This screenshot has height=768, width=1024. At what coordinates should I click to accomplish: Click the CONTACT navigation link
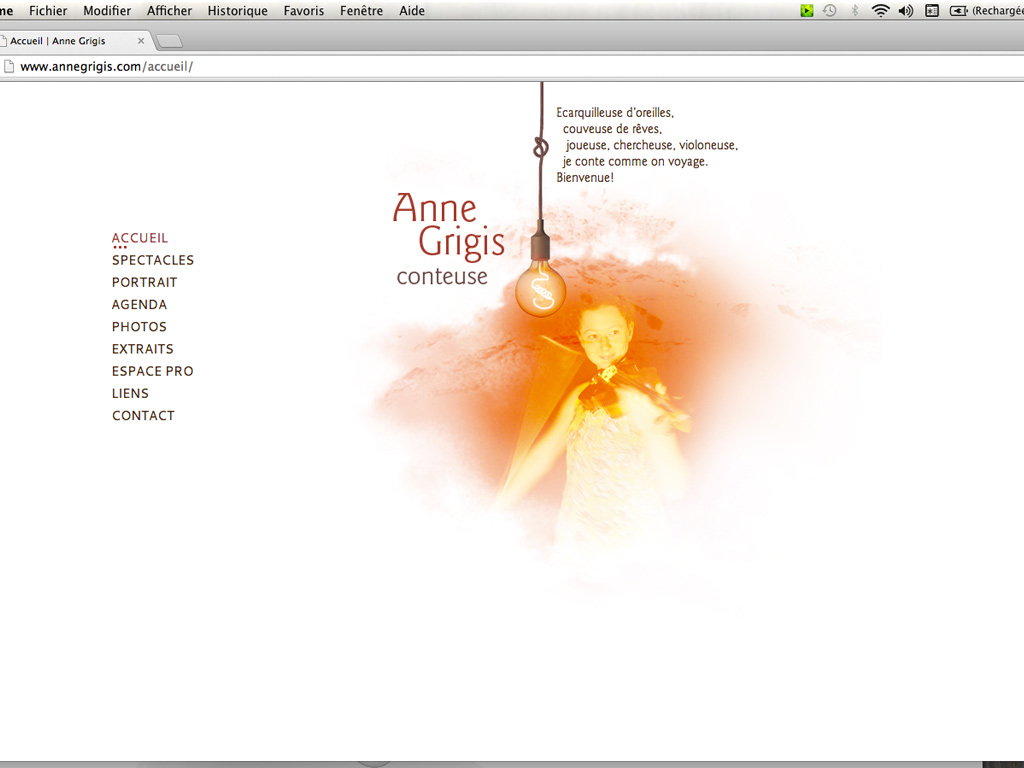[143, 416]
